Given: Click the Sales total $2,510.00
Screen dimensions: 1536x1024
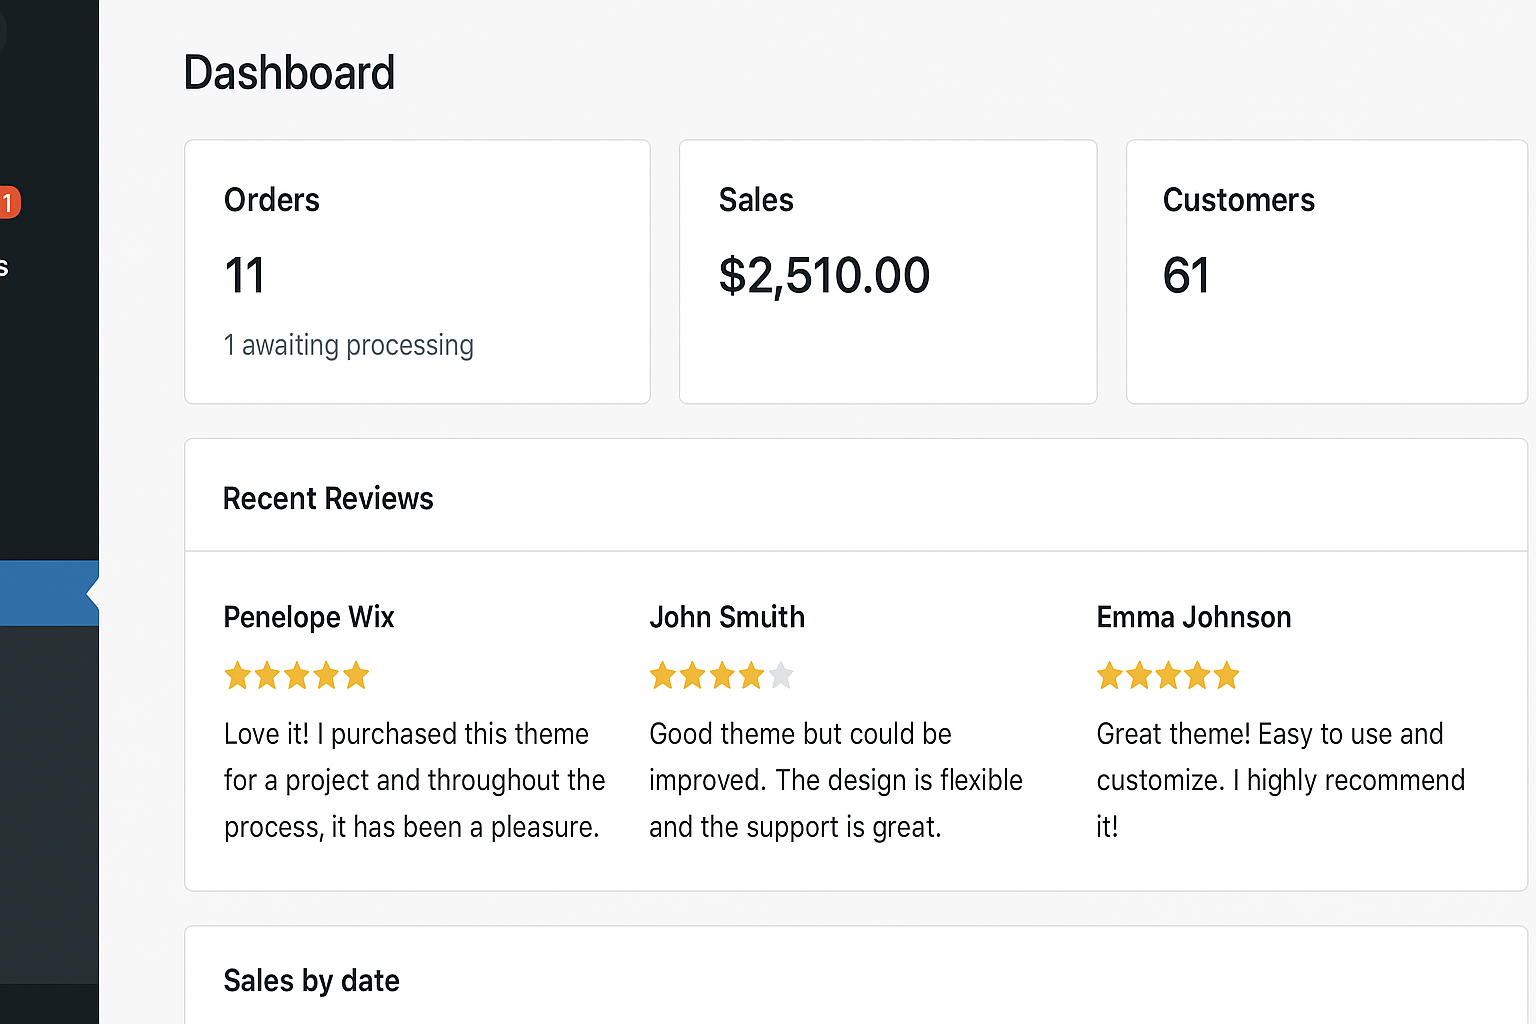Looking at the screenshot, I should (824, 276).
